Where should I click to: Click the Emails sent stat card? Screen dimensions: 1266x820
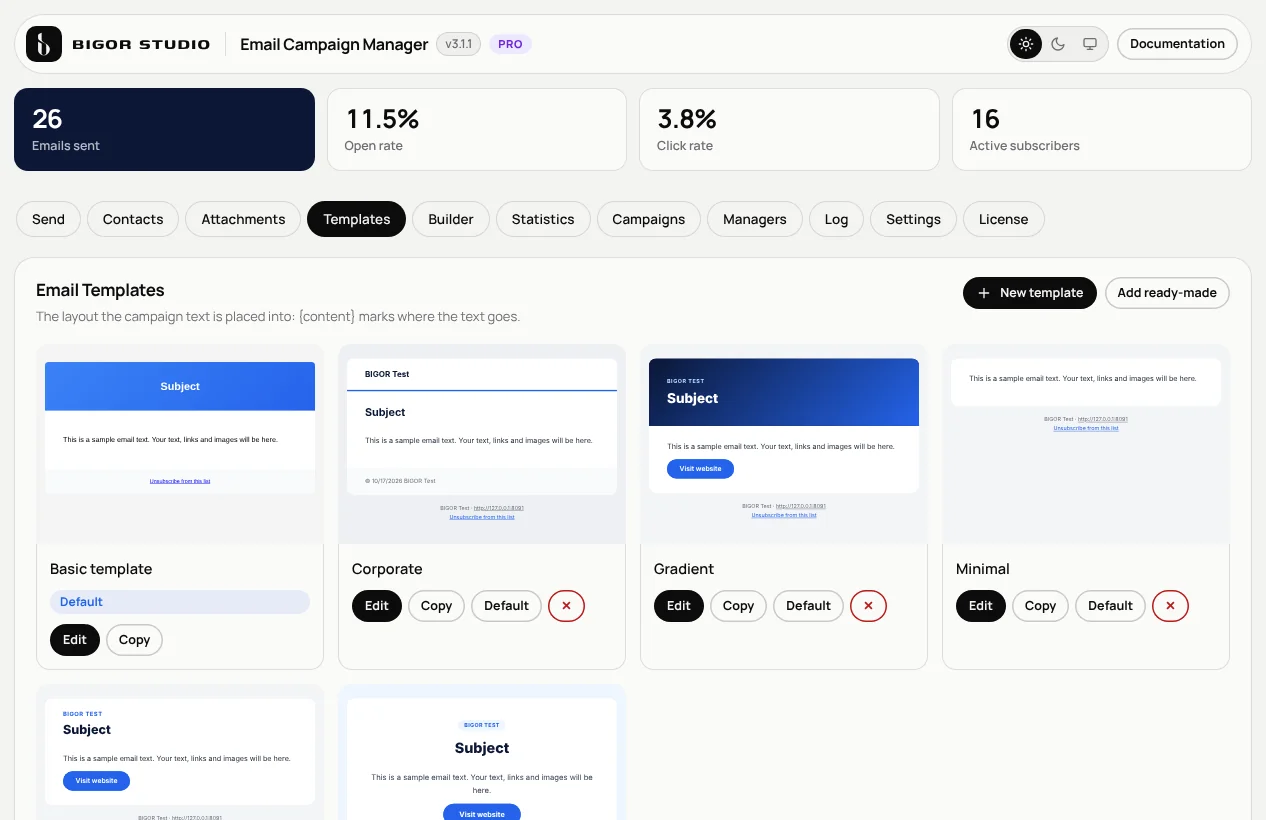164,130
